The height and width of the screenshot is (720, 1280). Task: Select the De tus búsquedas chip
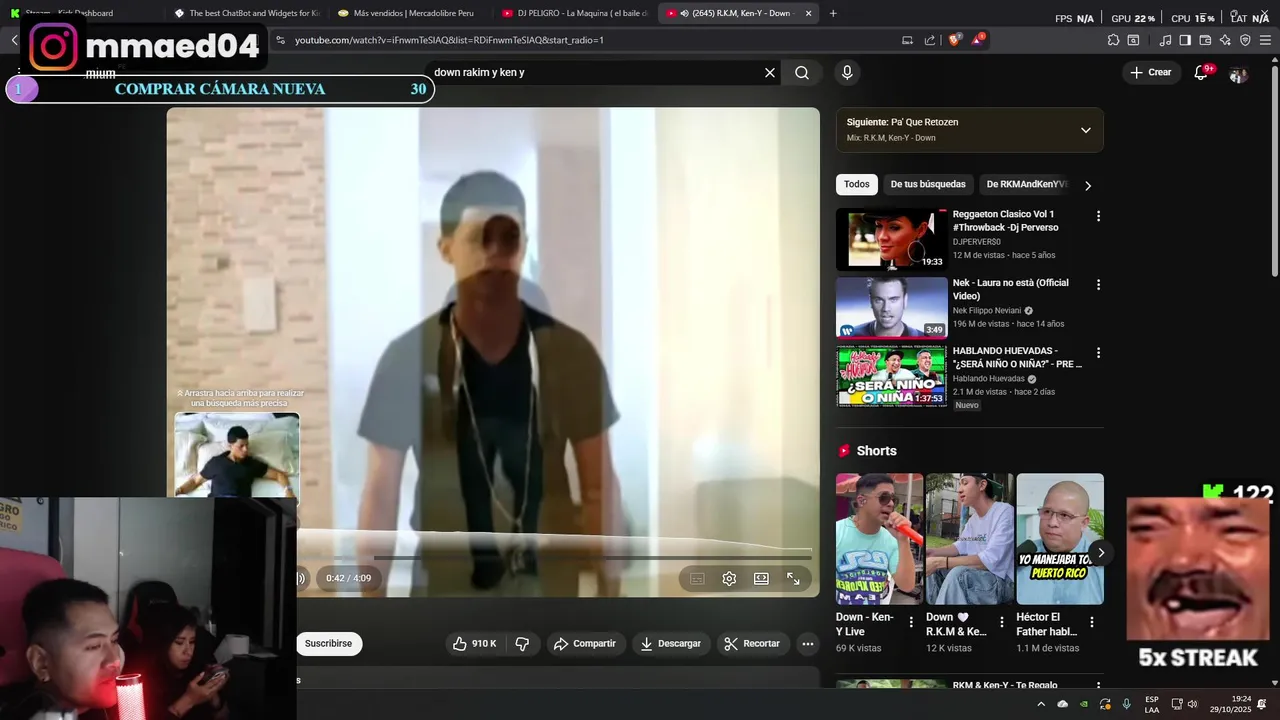pos(928,184)
